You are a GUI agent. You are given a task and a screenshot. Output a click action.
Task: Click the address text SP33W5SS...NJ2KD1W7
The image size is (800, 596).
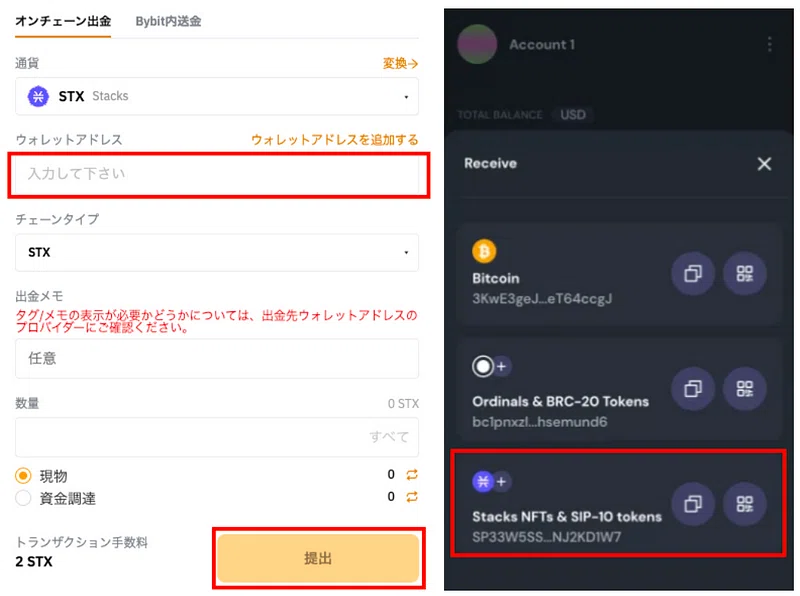pos(546,537)
